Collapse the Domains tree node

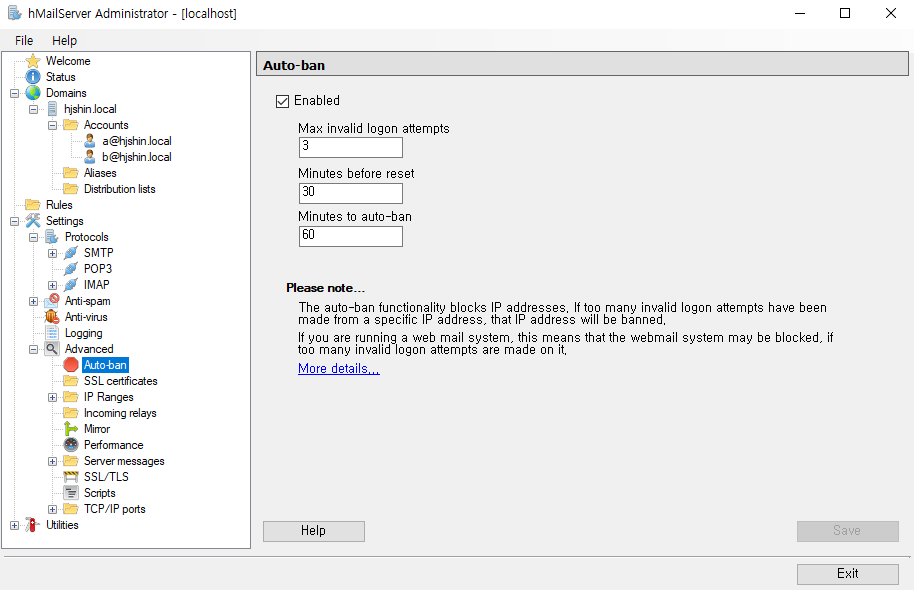coord(15,93)
